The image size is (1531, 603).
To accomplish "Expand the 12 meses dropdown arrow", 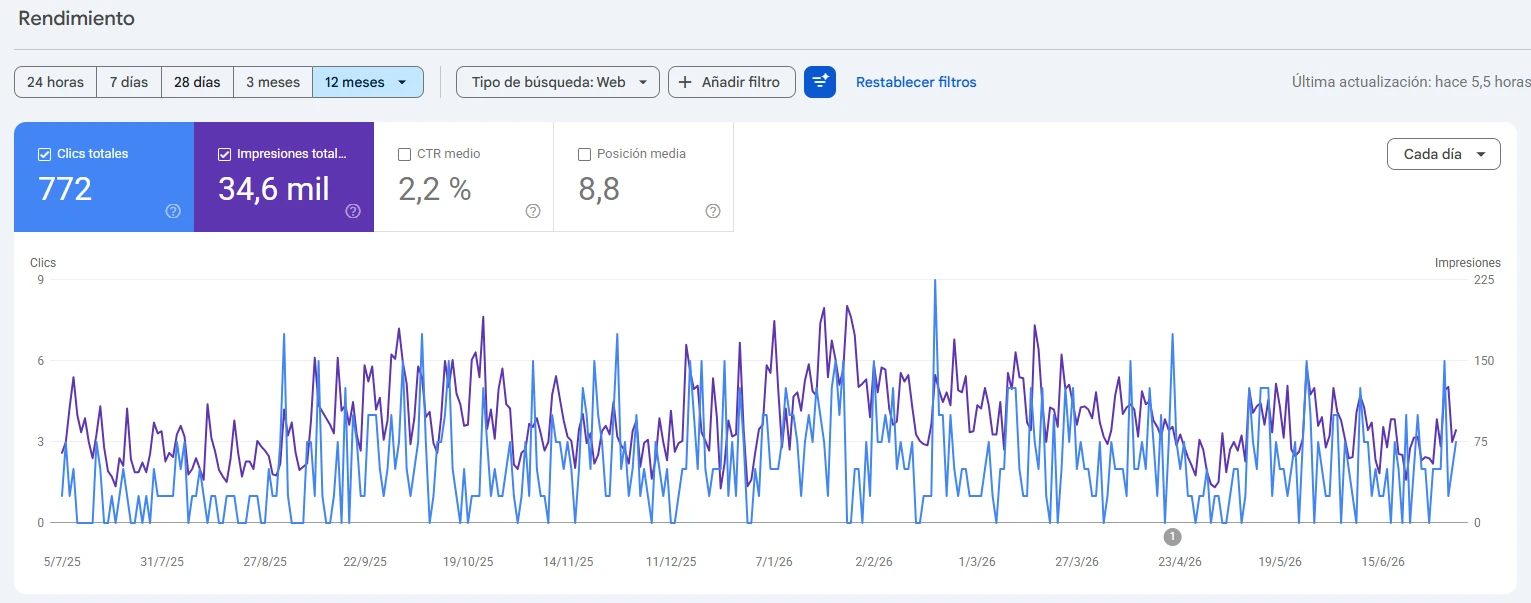I will 402,82.
